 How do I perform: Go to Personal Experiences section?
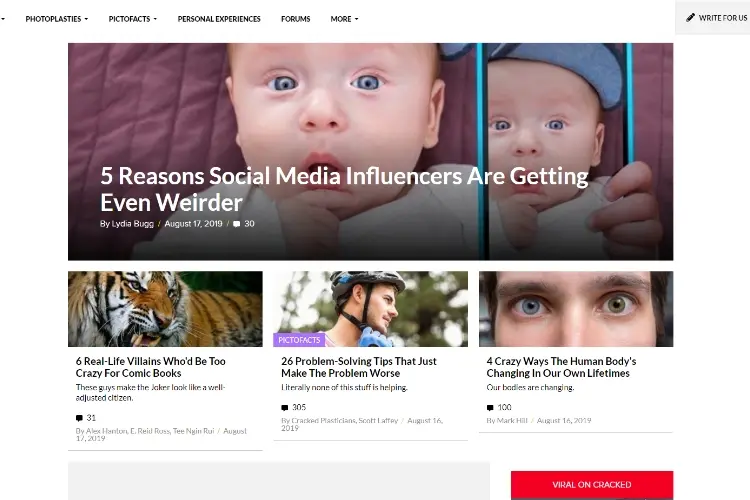[219, 19]
